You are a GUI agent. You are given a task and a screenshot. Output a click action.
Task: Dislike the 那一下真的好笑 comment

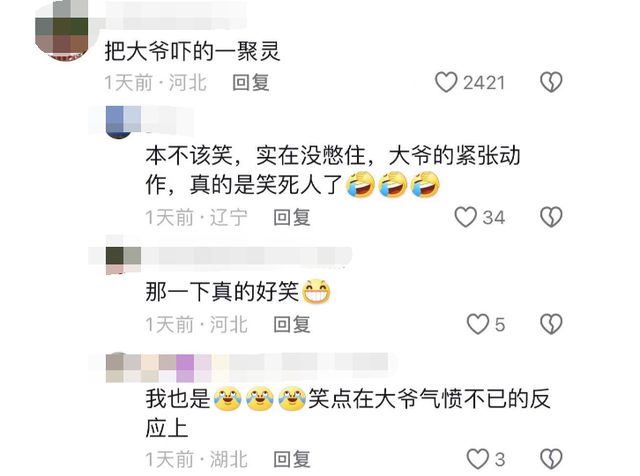point(551,324)
